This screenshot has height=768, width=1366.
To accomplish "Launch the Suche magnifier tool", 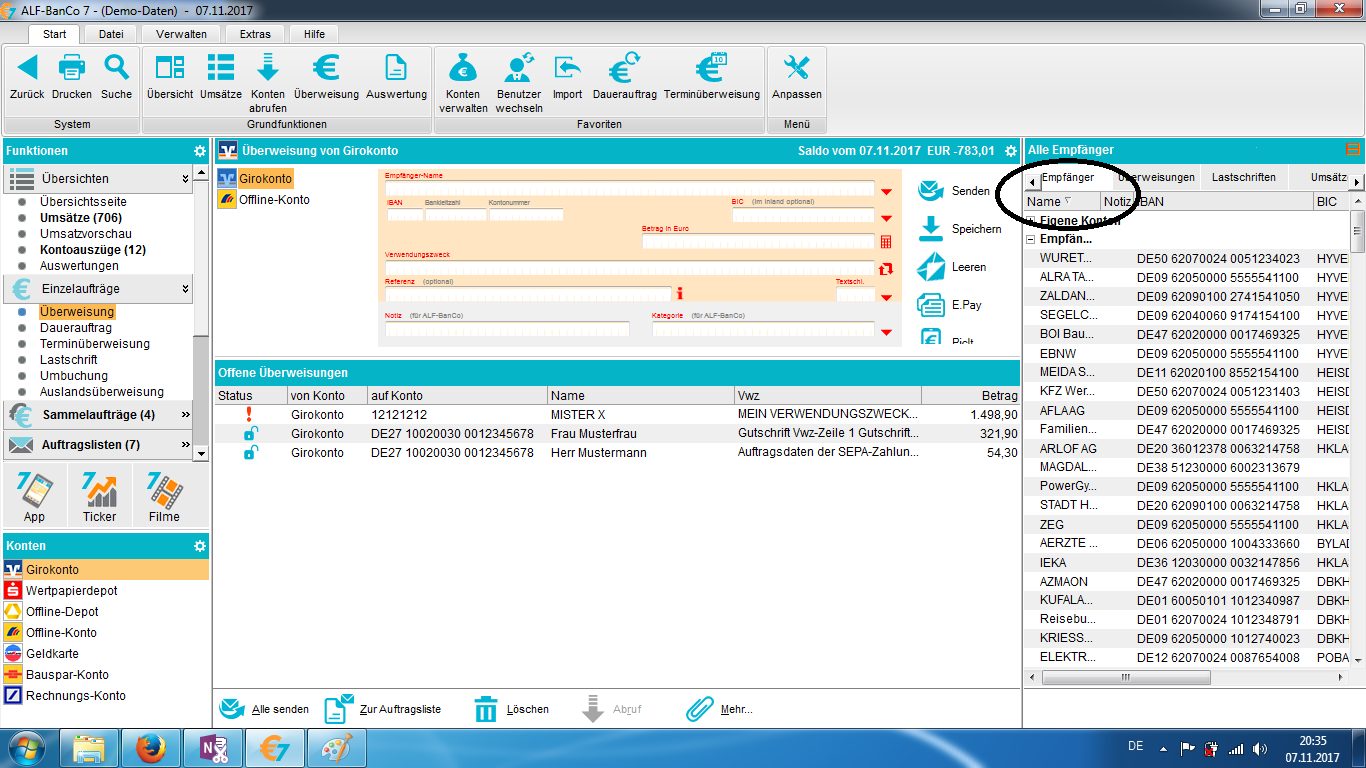I will 117,68.
